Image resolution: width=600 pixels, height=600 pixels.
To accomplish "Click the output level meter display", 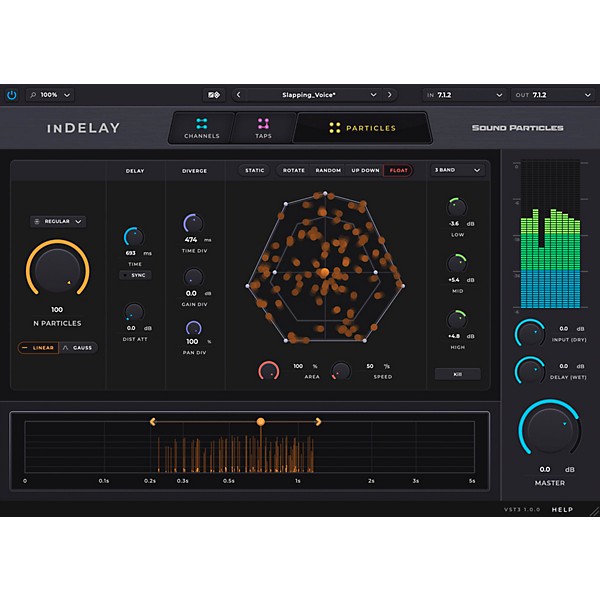I will pos(550,234).
